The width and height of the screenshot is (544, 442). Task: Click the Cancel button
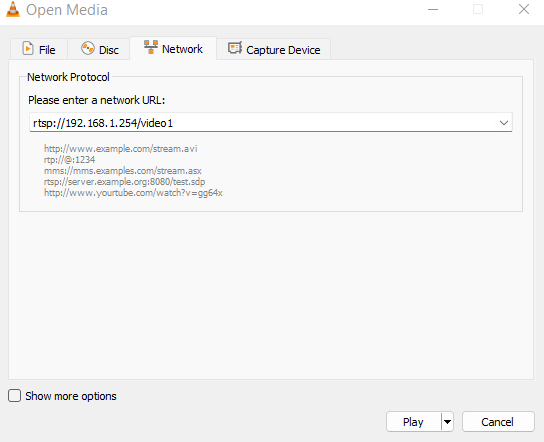(498, 422)
